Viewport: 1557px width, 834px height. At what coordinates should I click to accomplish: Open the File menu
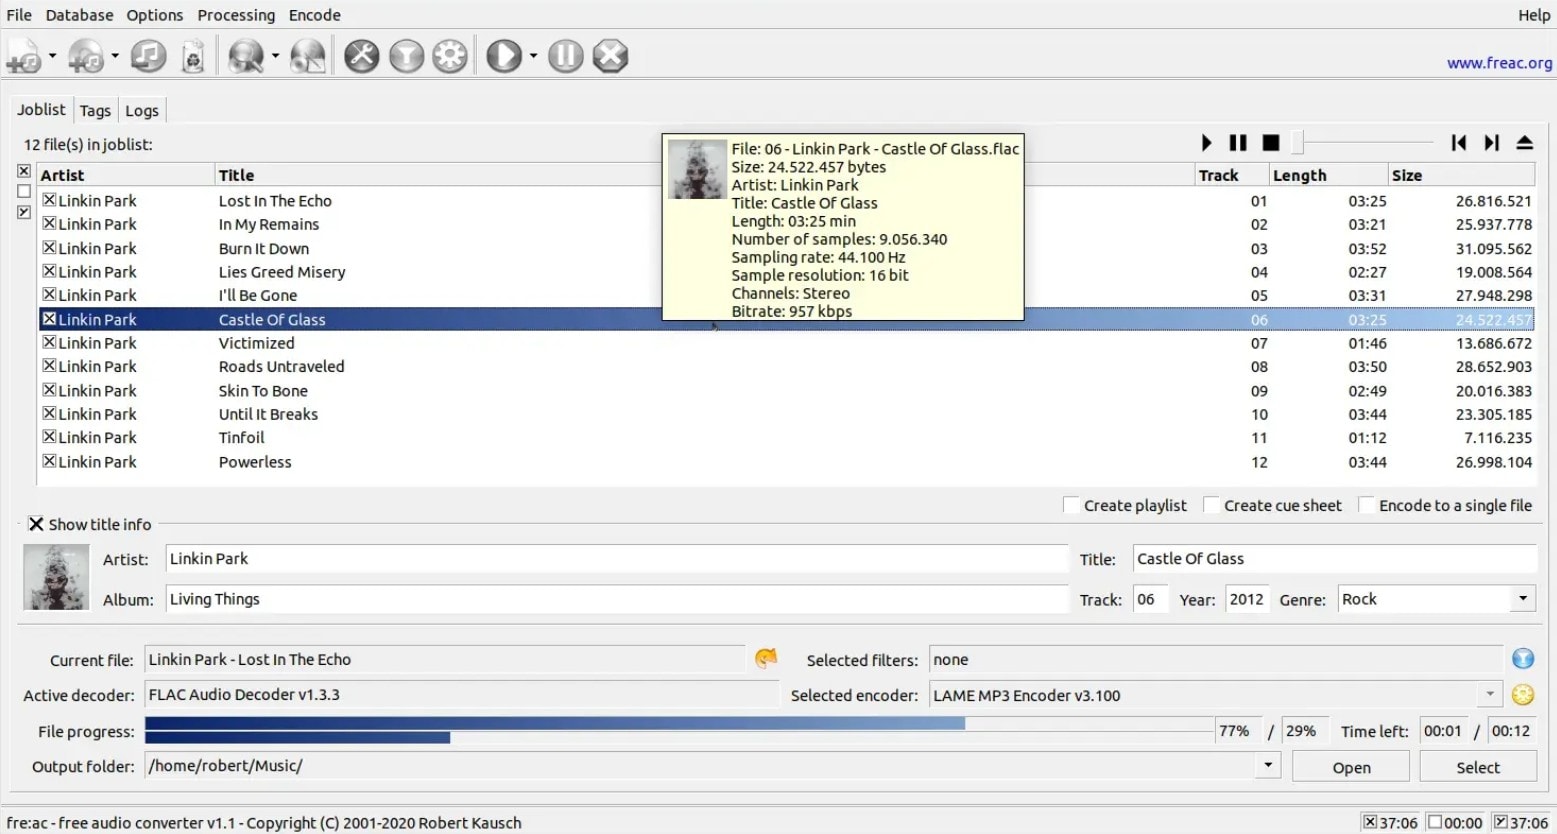coord(19,15)
